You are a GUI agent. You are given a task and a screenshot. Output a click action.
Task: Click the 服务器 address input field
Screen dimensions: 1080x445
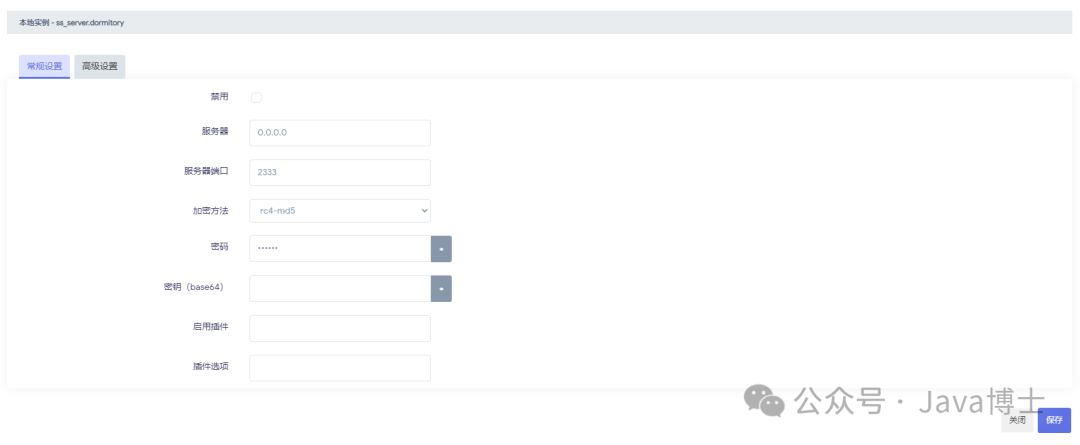[339, 133]
